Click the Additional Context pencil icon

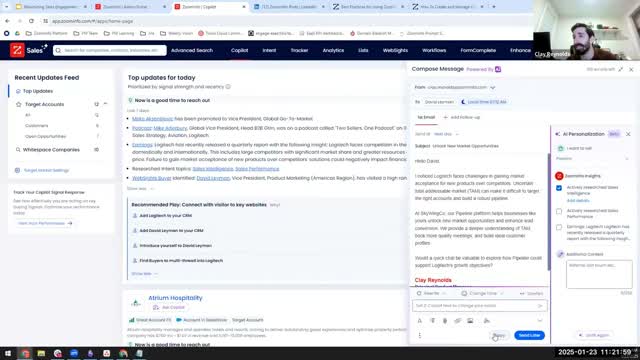click(560, 254)
